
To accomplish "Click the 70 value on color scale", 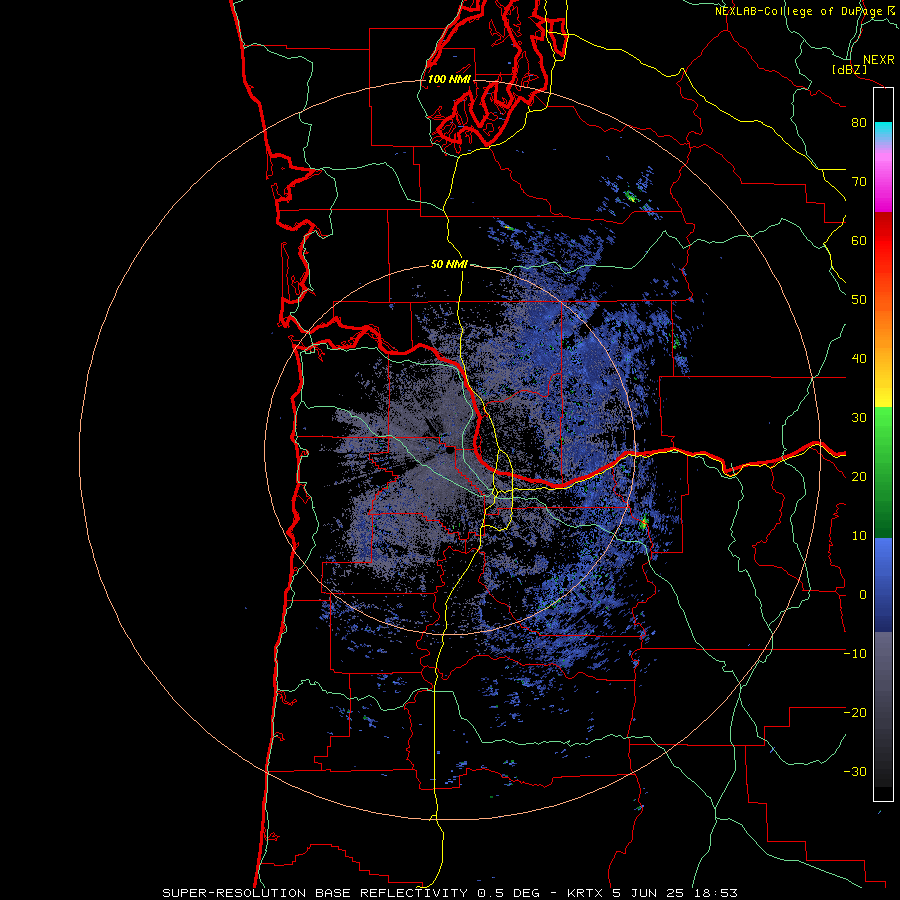I will 859,181.
